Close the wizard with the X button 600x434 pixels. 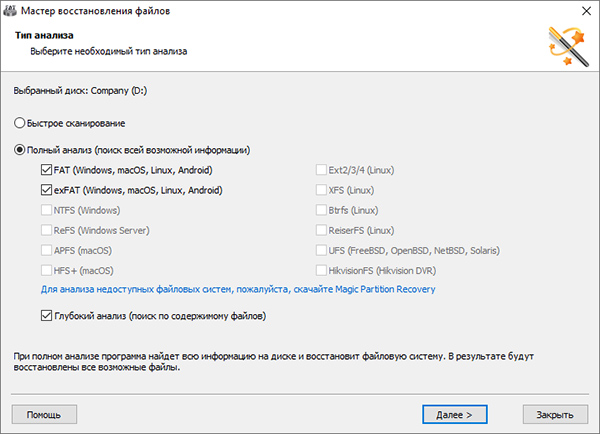tap(586, 11)
